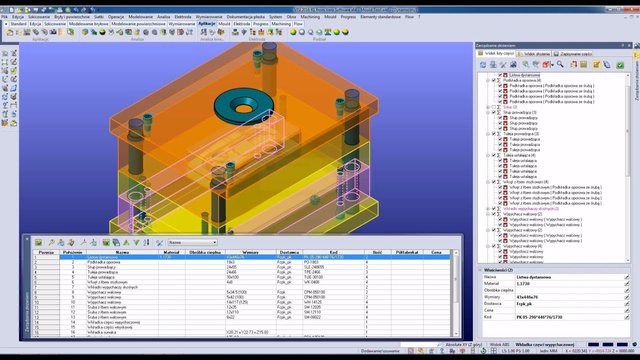Click the Wymiary column header in BOM table
Image resolution: width=640 pixels, height=360 pixels.
(x=251, y=253)
